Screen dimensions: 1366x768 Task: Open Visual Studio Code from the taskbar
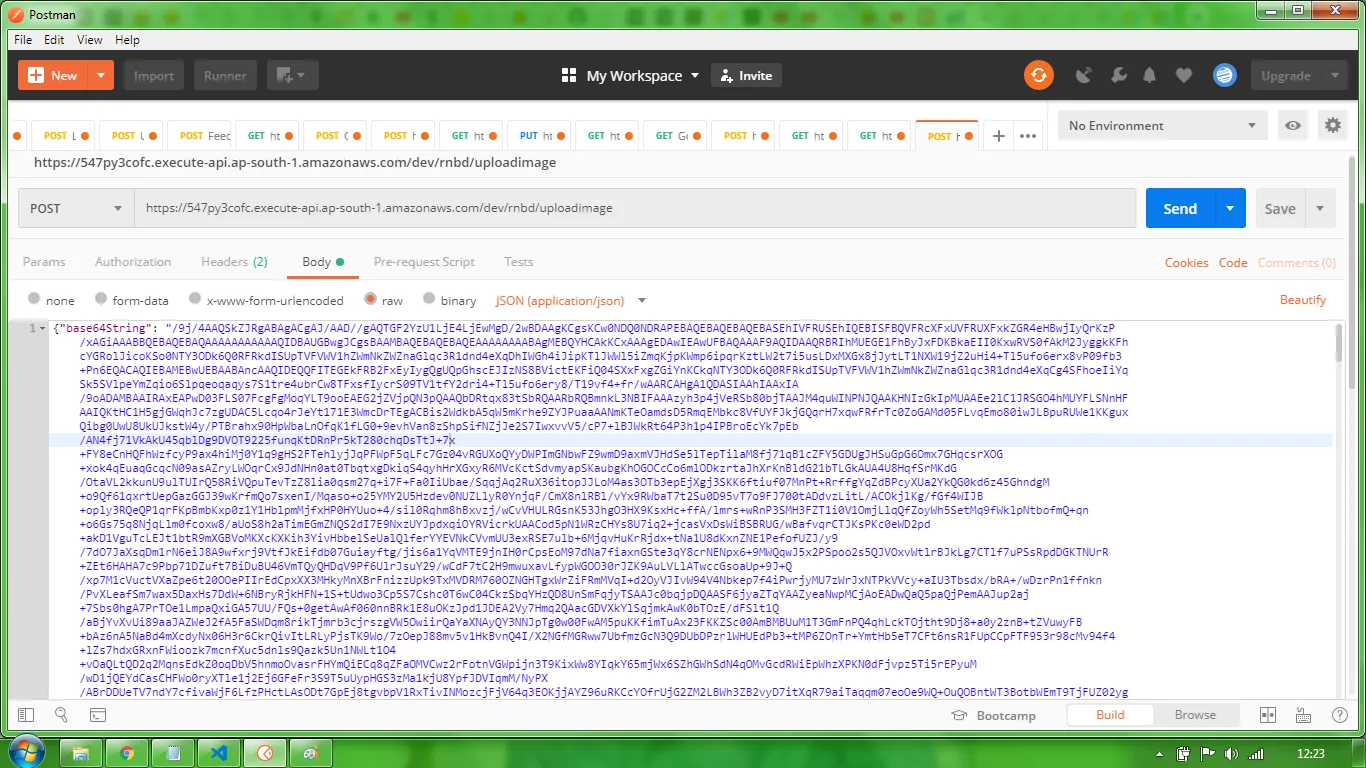click(220, 753)
